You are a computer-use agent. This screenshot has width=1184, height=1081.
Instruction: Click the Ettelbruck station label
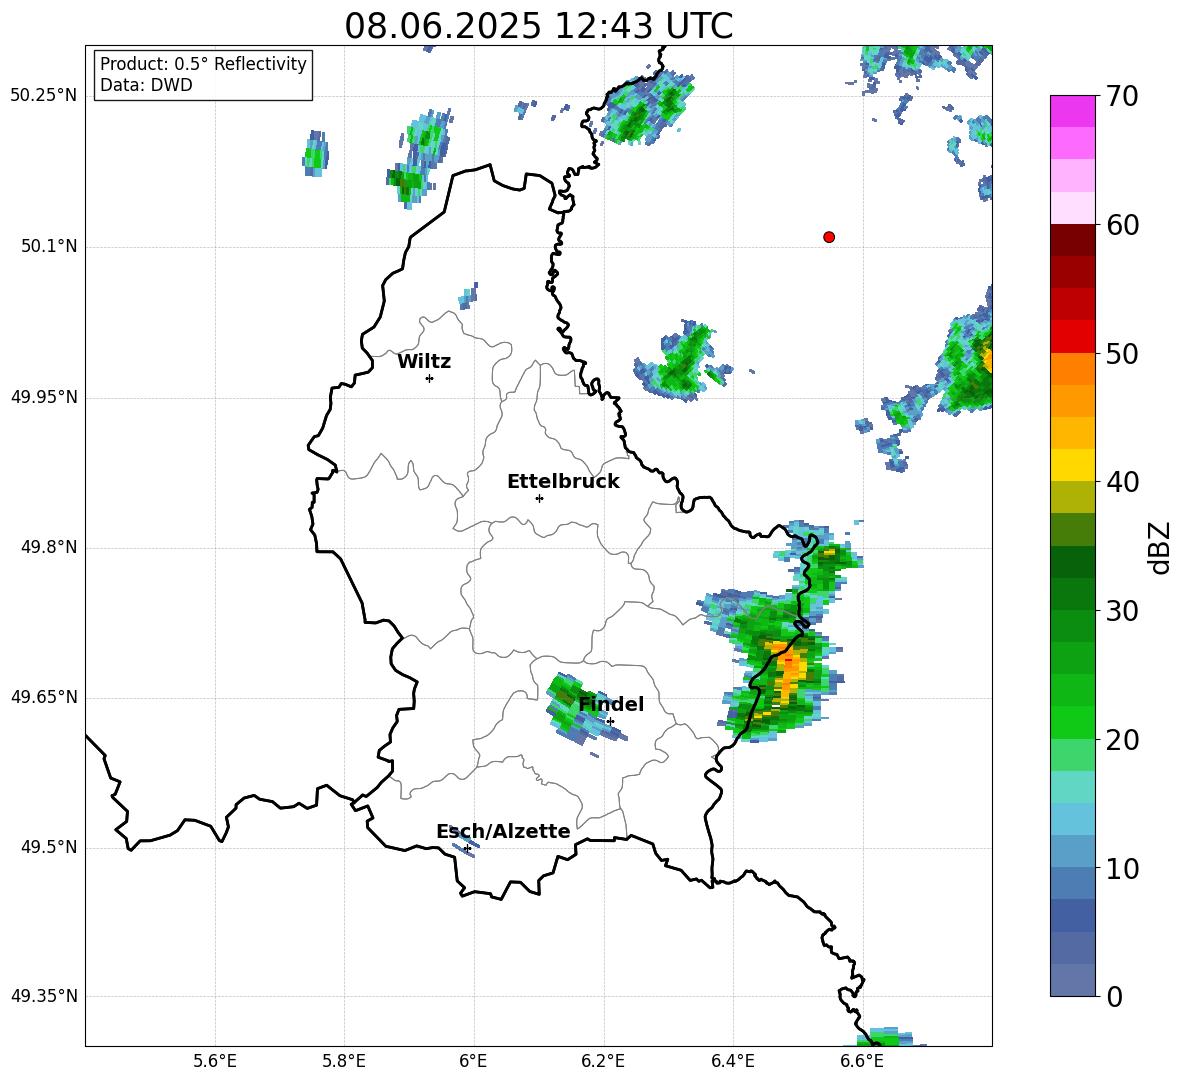563,482
